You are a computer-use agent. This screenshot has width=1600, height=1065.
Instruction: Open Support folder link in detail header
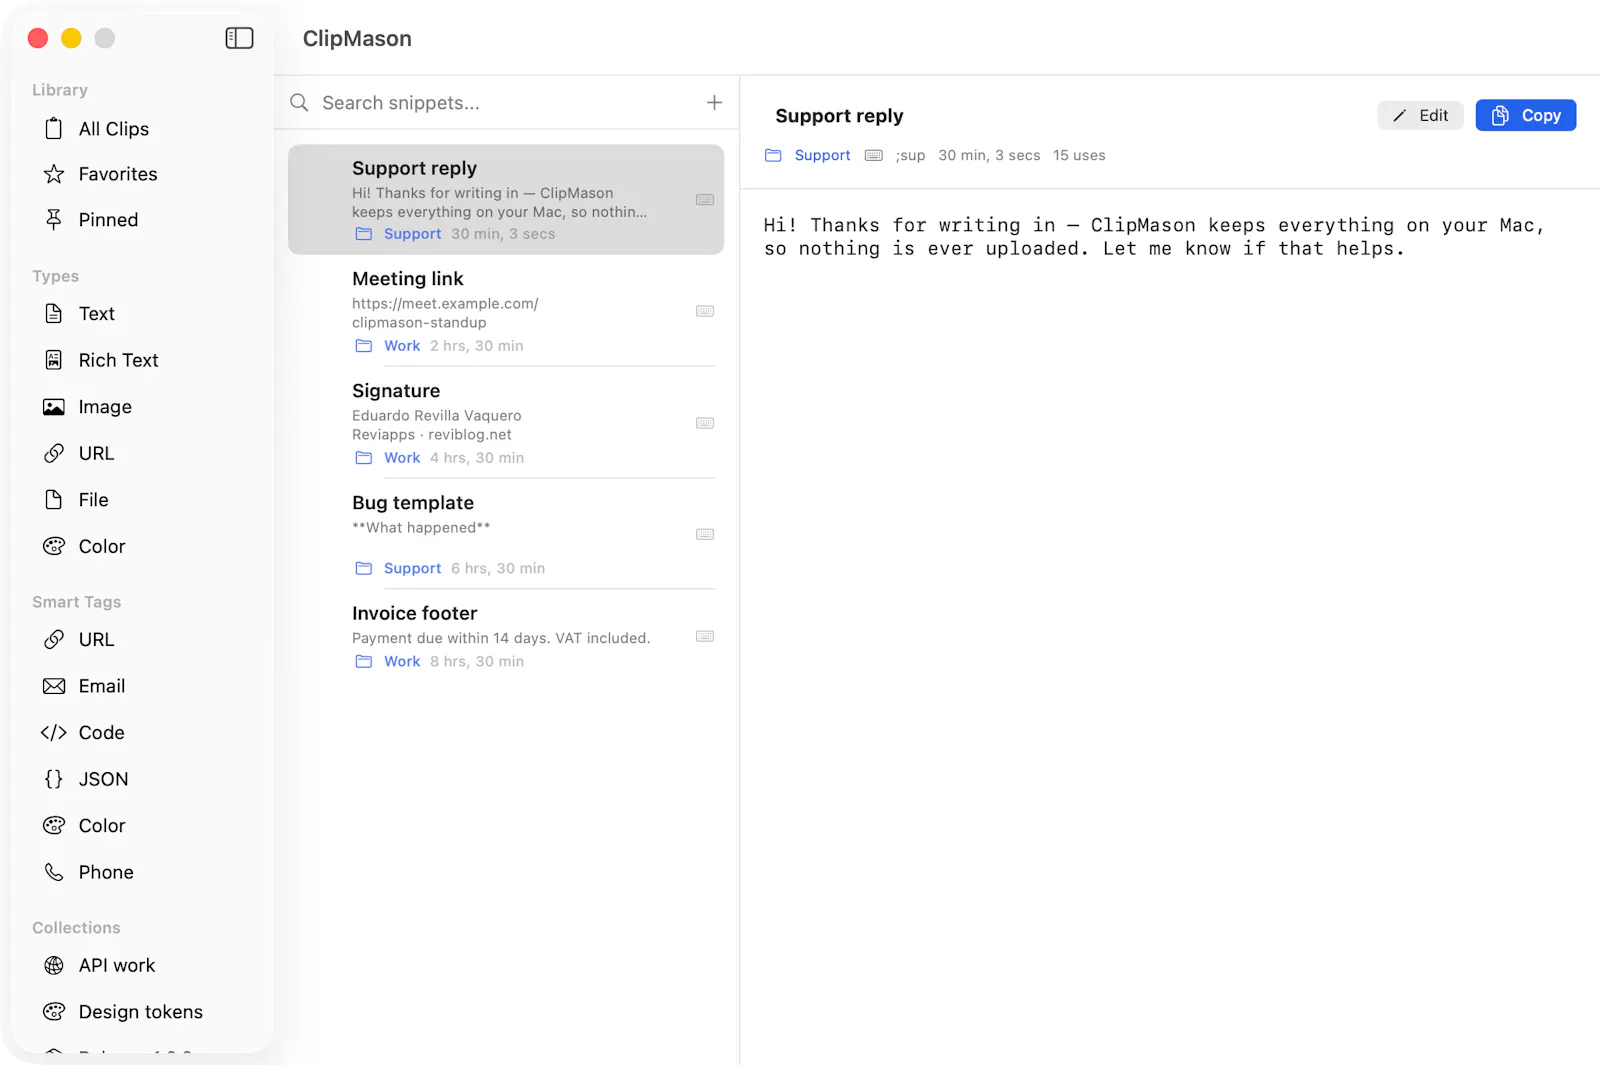tap(822, 155)
